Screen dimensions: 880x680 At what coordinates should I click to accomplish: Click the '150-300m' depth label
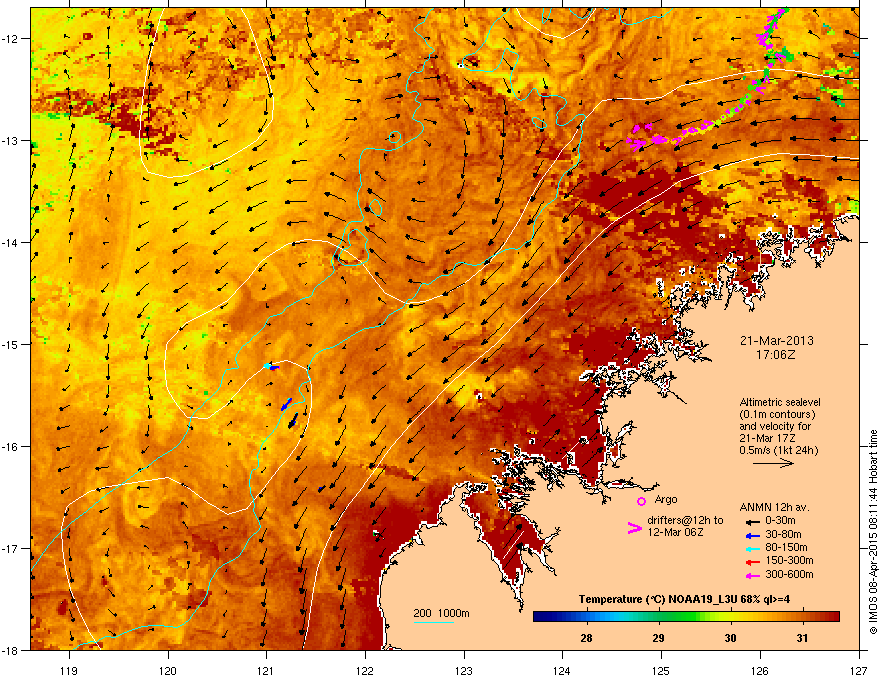point(789,560)
